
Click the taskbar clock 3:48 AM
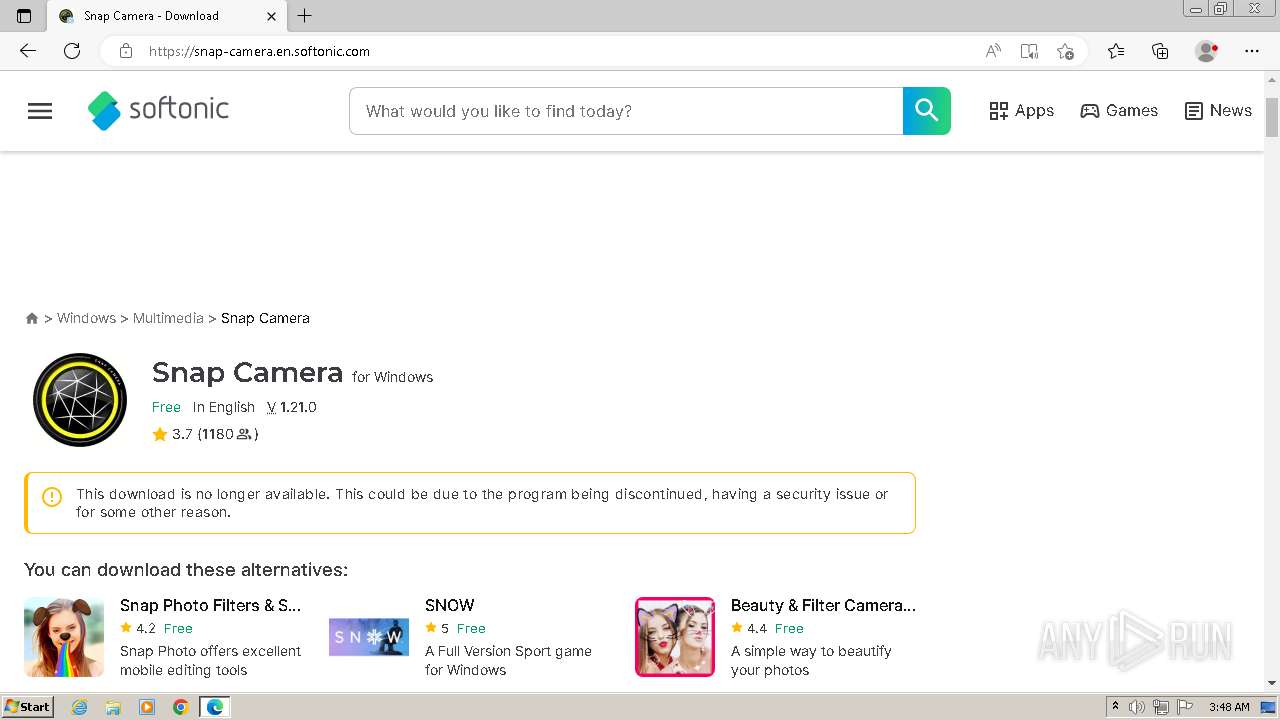(1229, 707)
